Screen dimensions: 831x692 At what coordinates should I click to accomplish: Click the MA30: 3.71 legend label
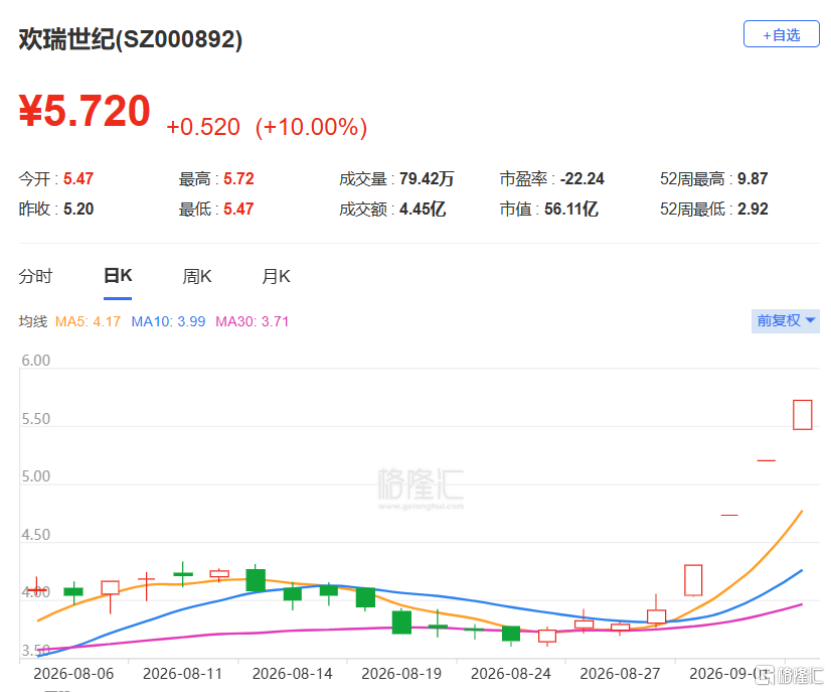point(252,322)
